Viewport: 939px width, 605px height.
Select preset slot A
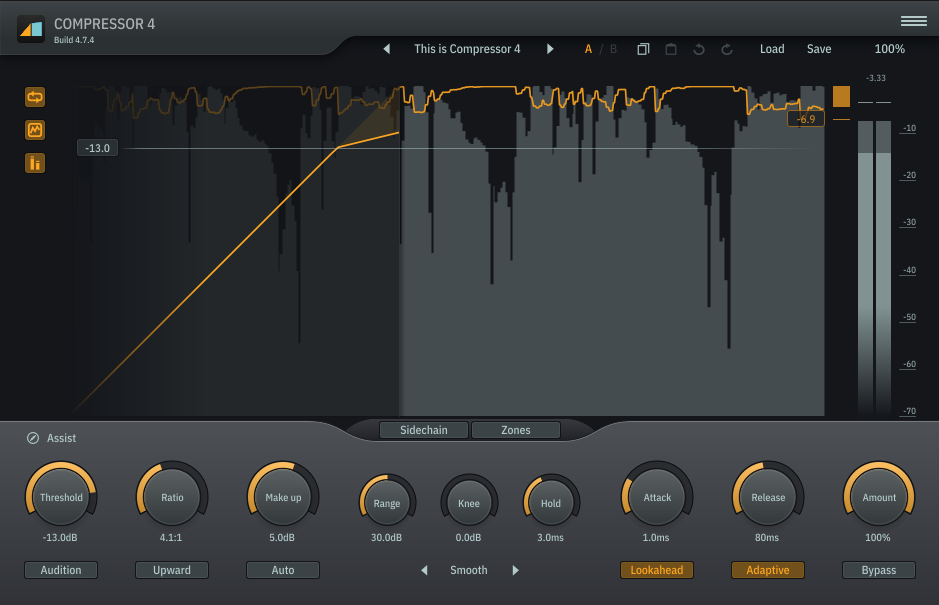click(588, 49)
